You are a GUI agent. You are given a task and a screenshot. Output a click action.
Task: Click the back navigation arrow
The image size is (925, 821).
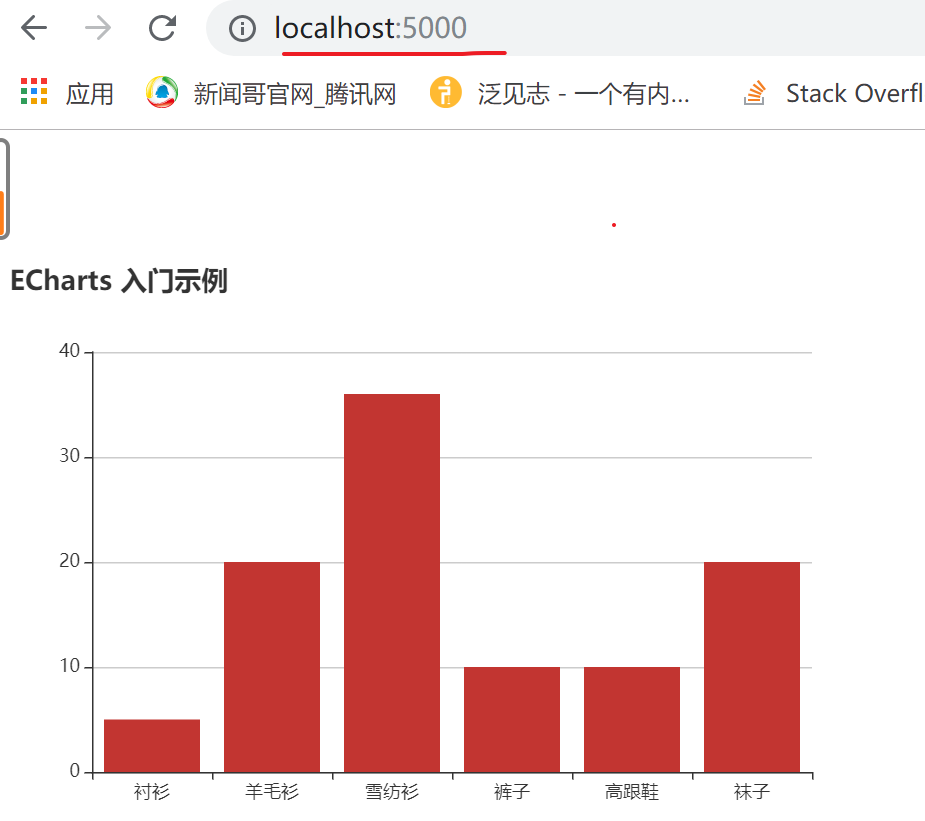tap(33, 28)
